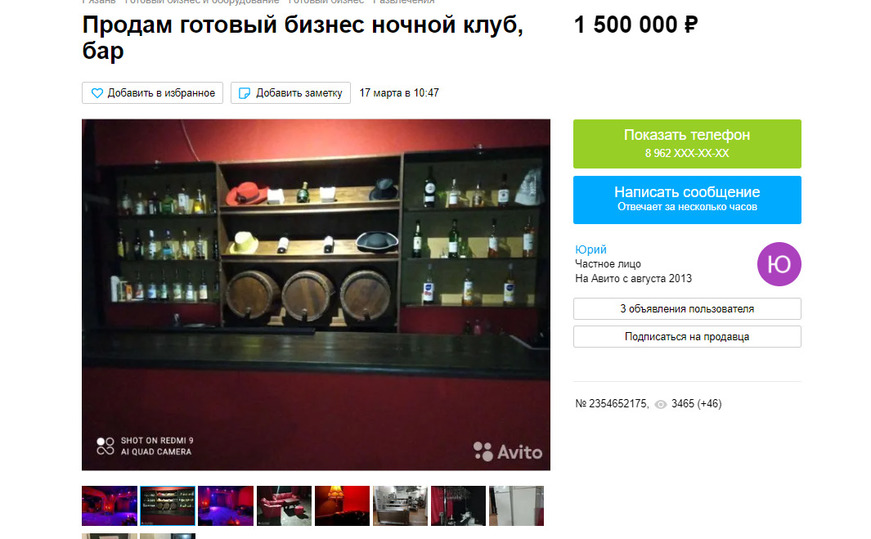Click Написать сообщение blue button
Viewport: 871px width, 539px height.
(687, 200)
